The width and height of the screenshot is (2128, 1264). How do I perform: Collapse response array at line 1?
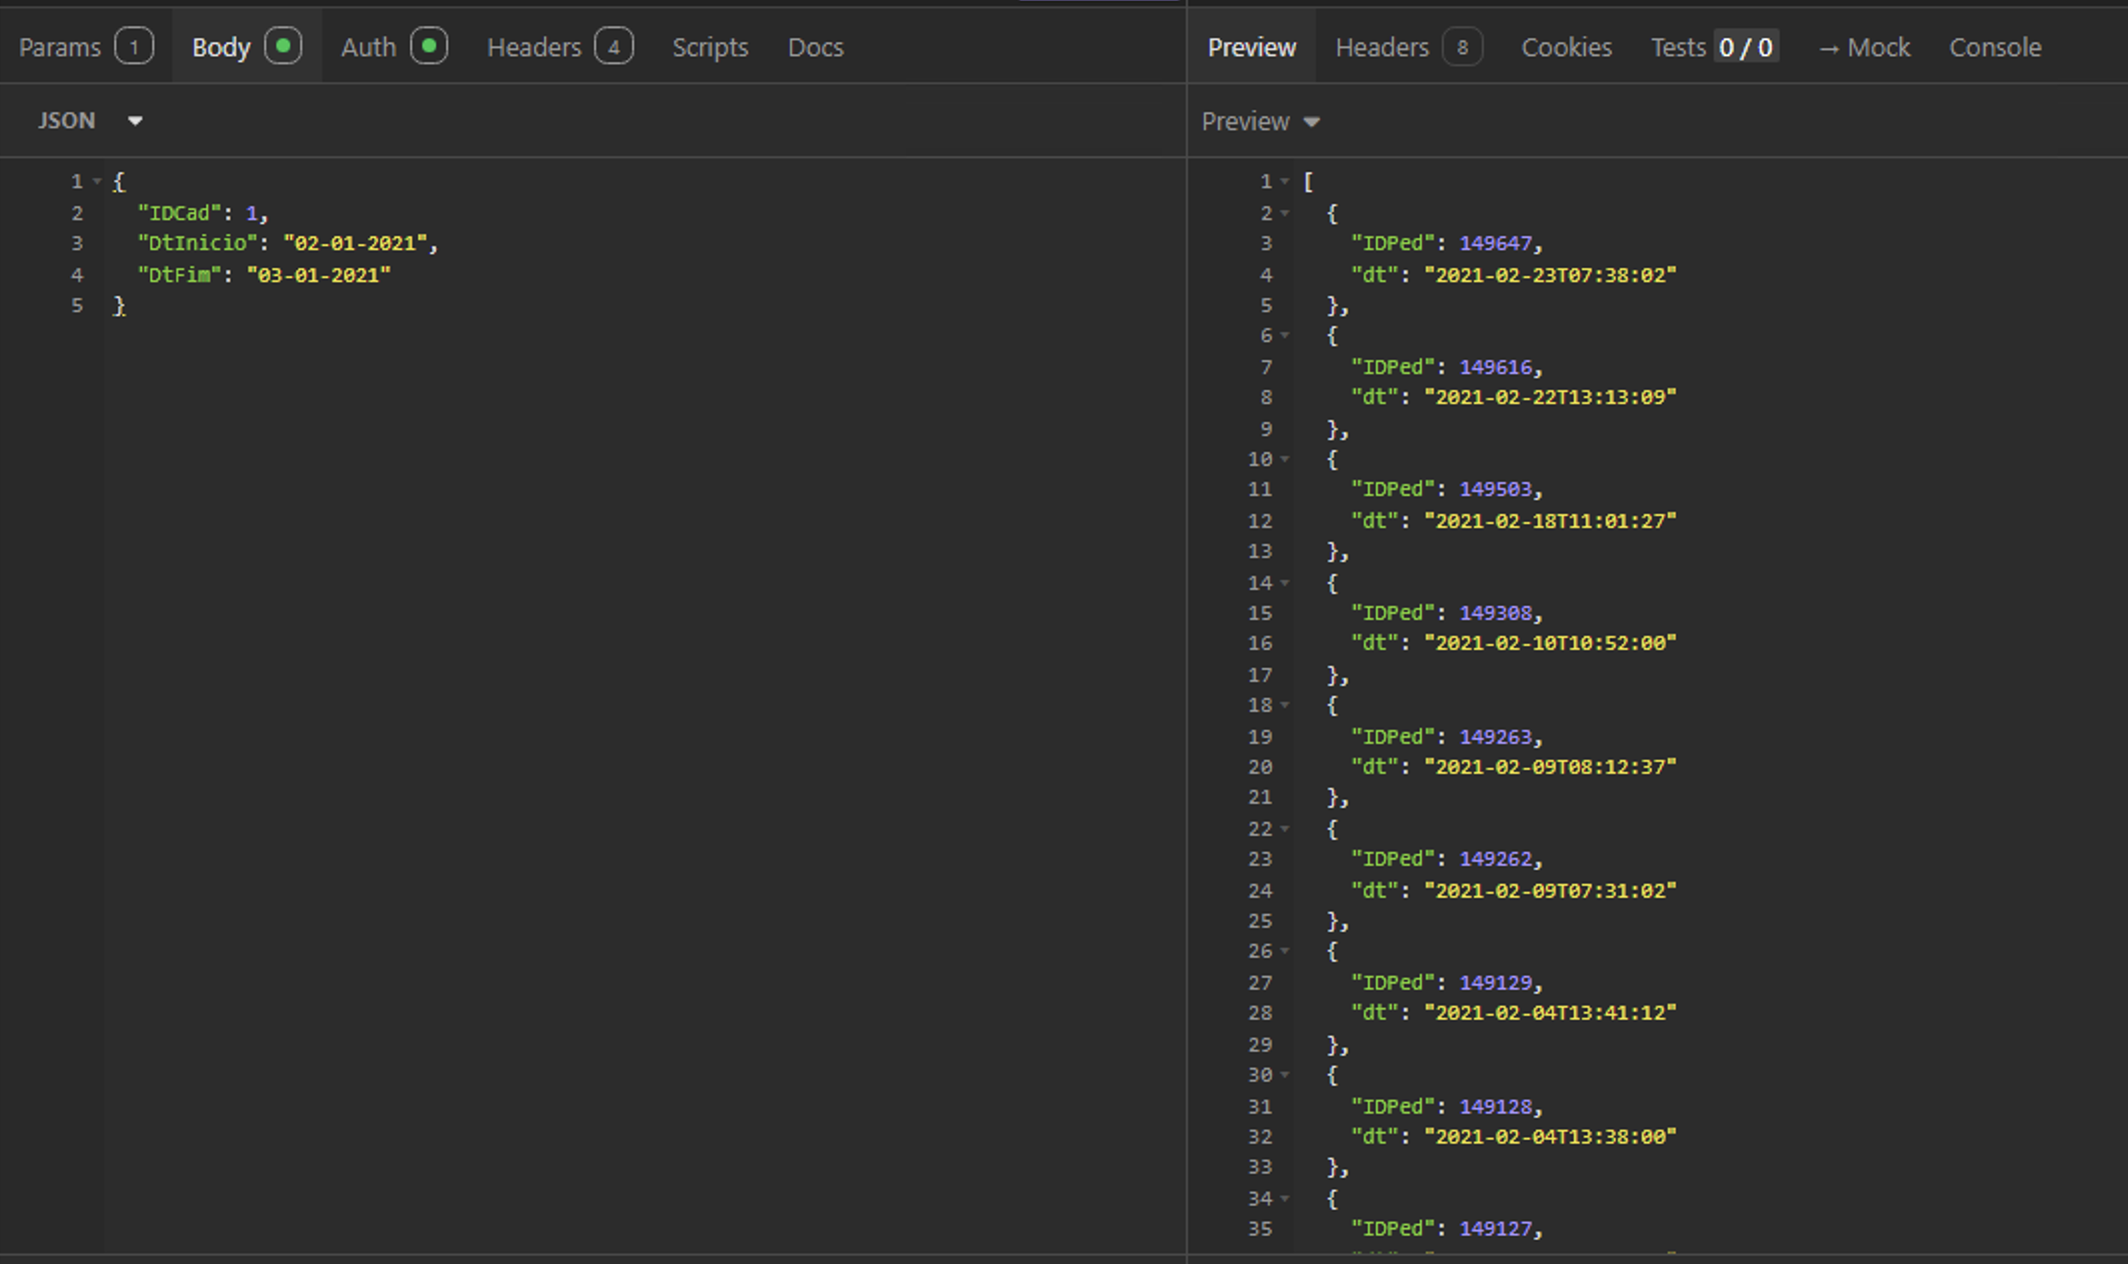tap(1285, 182)
